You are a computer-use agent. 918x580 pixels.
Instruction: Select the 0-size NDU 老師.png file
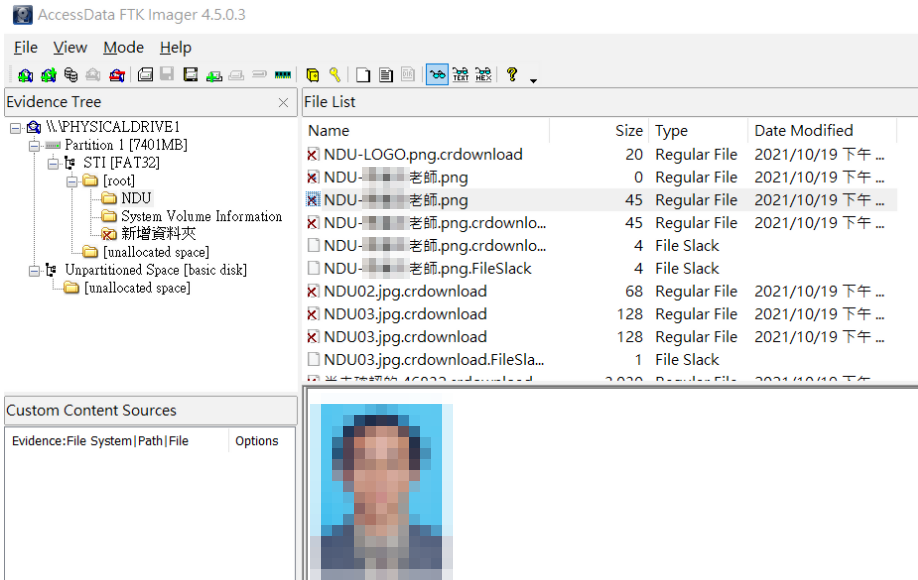(601, 177)
